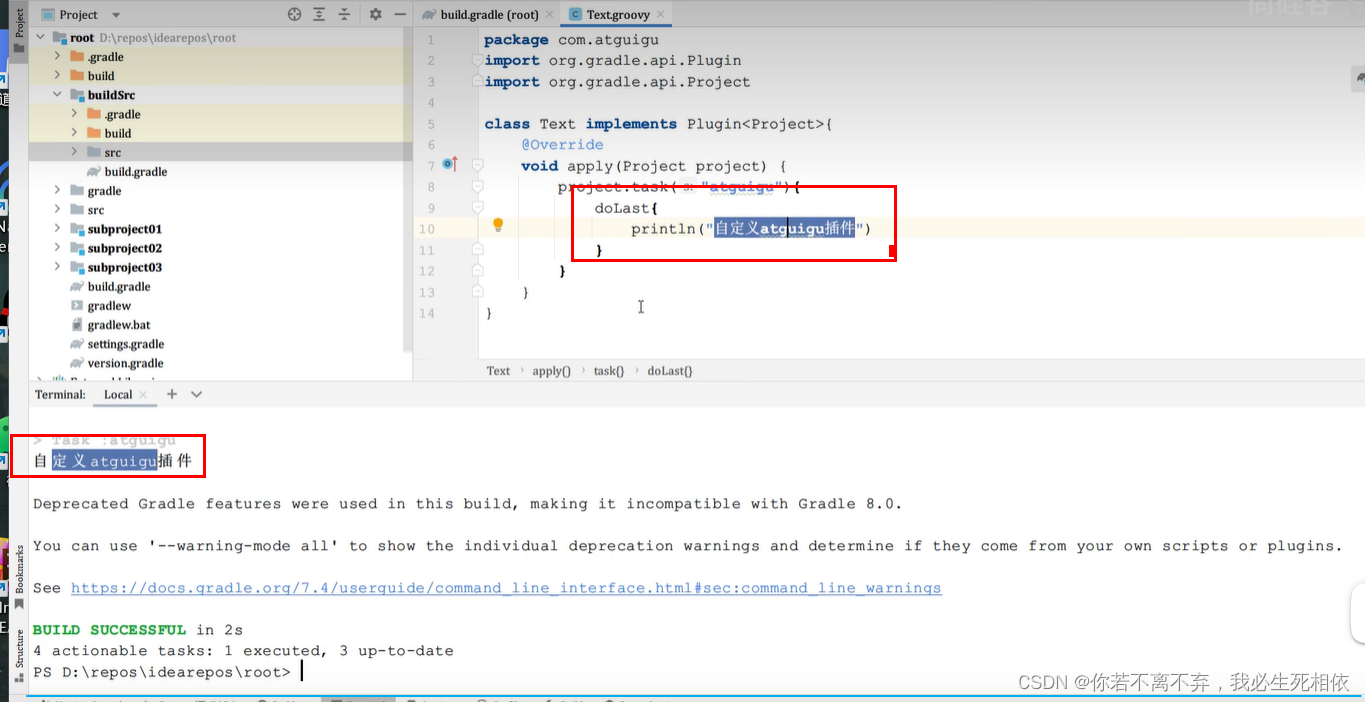Click the Project tree vertical scrollbar
Viewport: 1365px width, 702px height.
tap(408, 190)
